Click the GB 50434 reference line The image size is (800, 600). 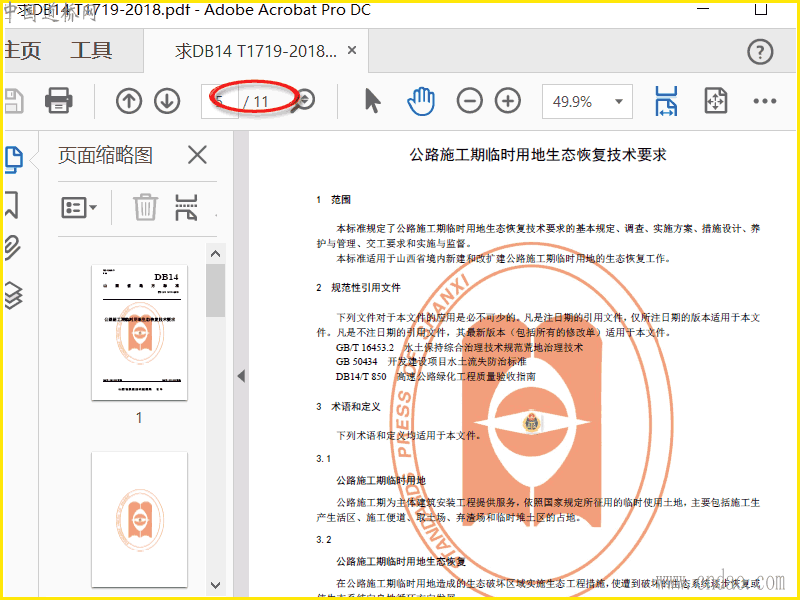(x=431, y=362)
